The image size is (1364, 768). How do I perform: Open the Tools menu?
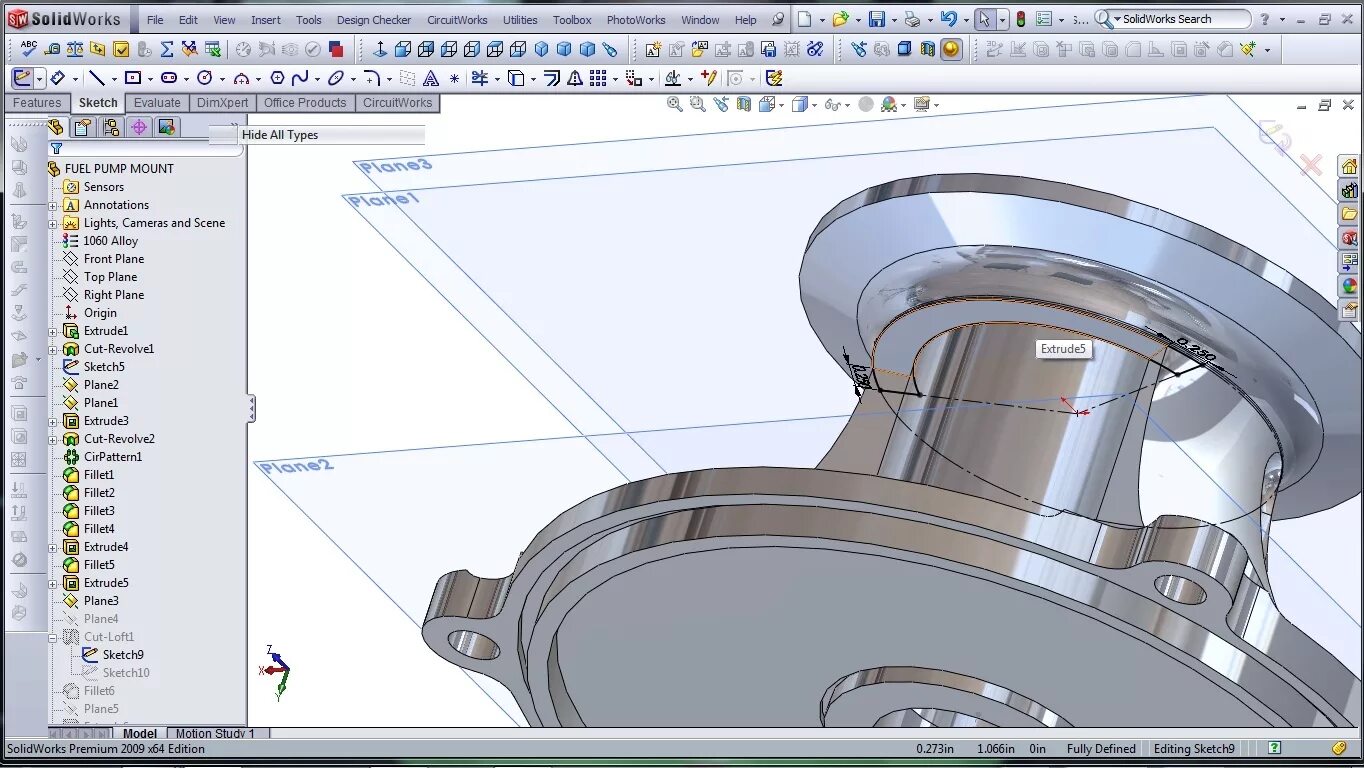[x=309, y=19]
